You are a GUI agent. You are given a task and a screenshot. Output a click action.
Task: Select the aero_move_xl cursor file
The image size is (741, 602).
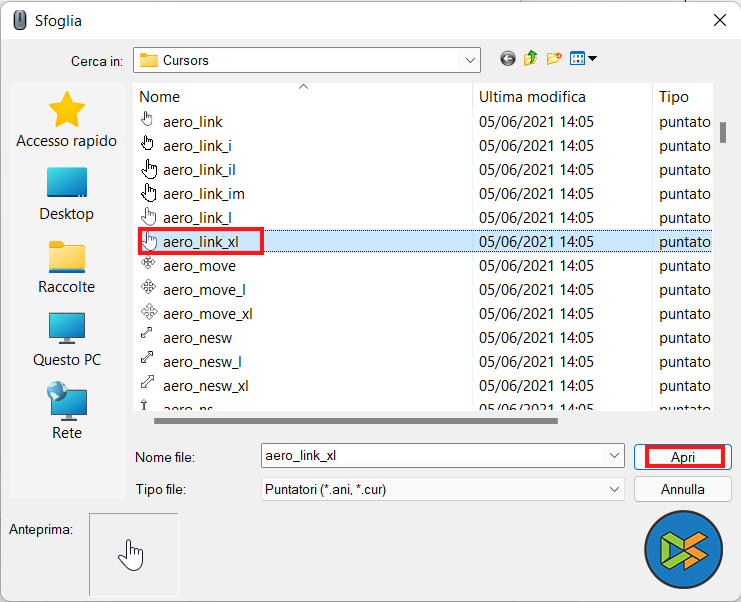(207, 314)
